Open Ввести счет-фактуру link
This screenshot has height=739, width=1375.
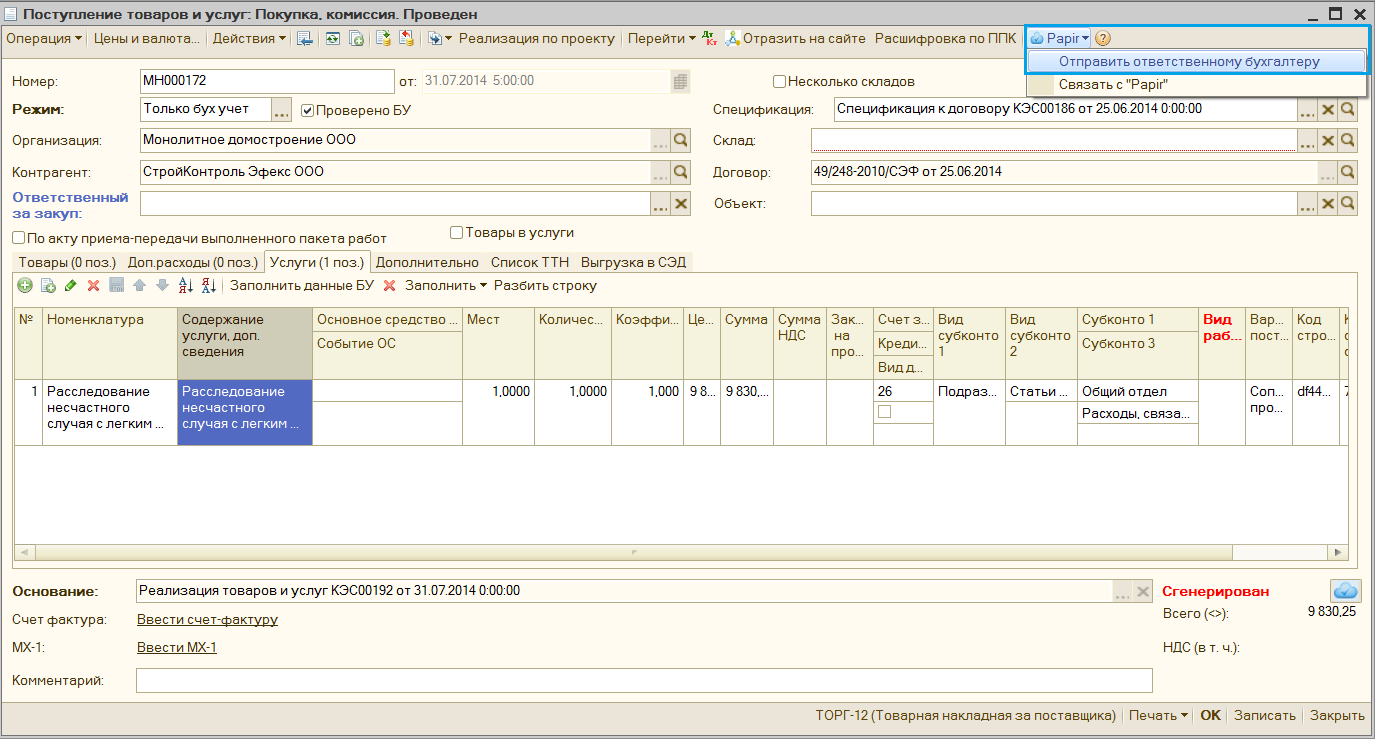207,620
